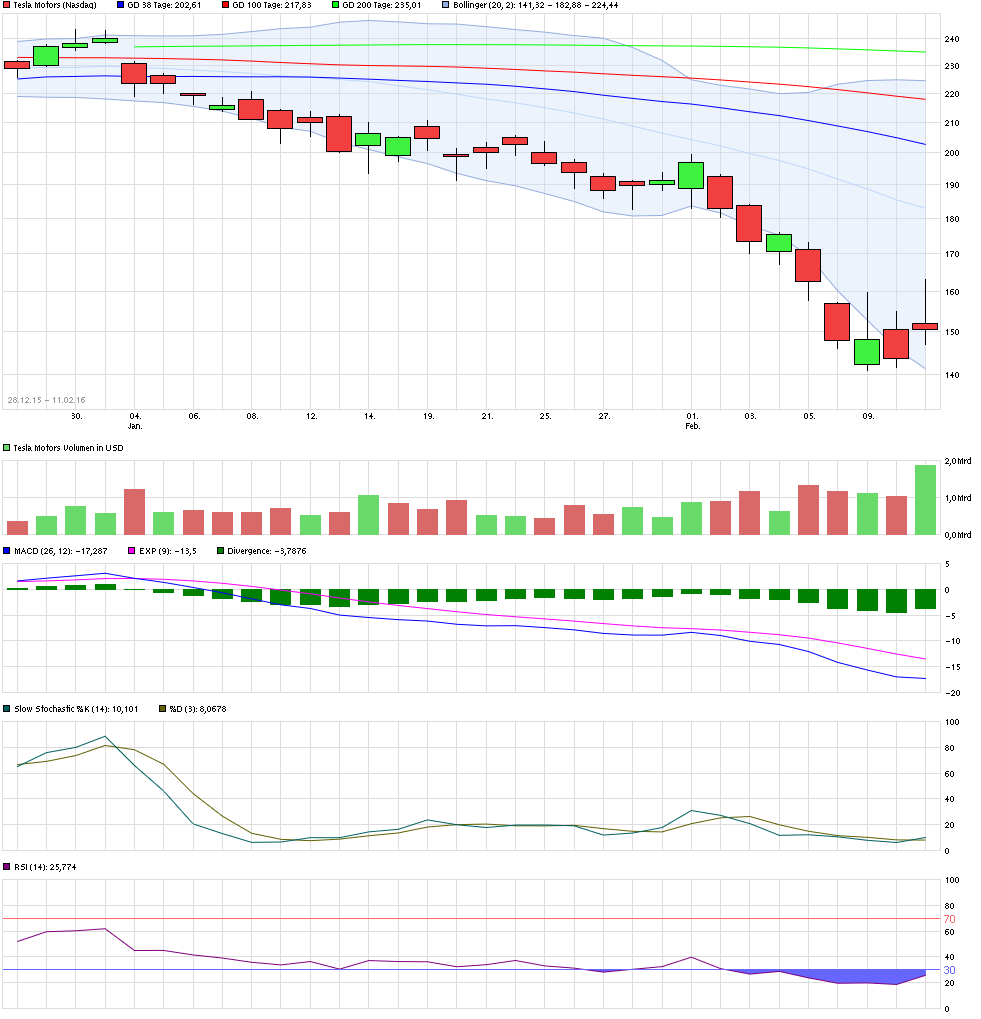981x1019 pixels.
Task: Toggle the Tesla Motors candlestick series marker
Action: 8,6
